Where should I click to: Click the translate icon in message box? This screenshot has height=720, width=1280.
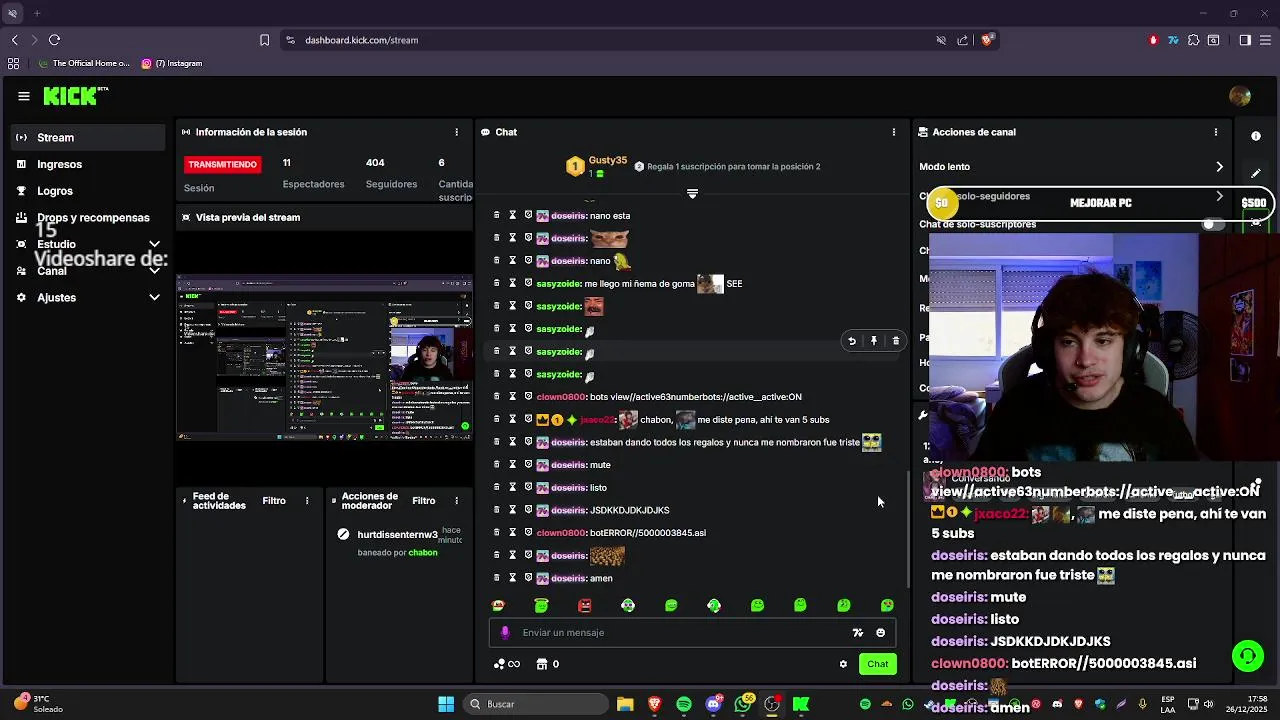tap(857, 632)
